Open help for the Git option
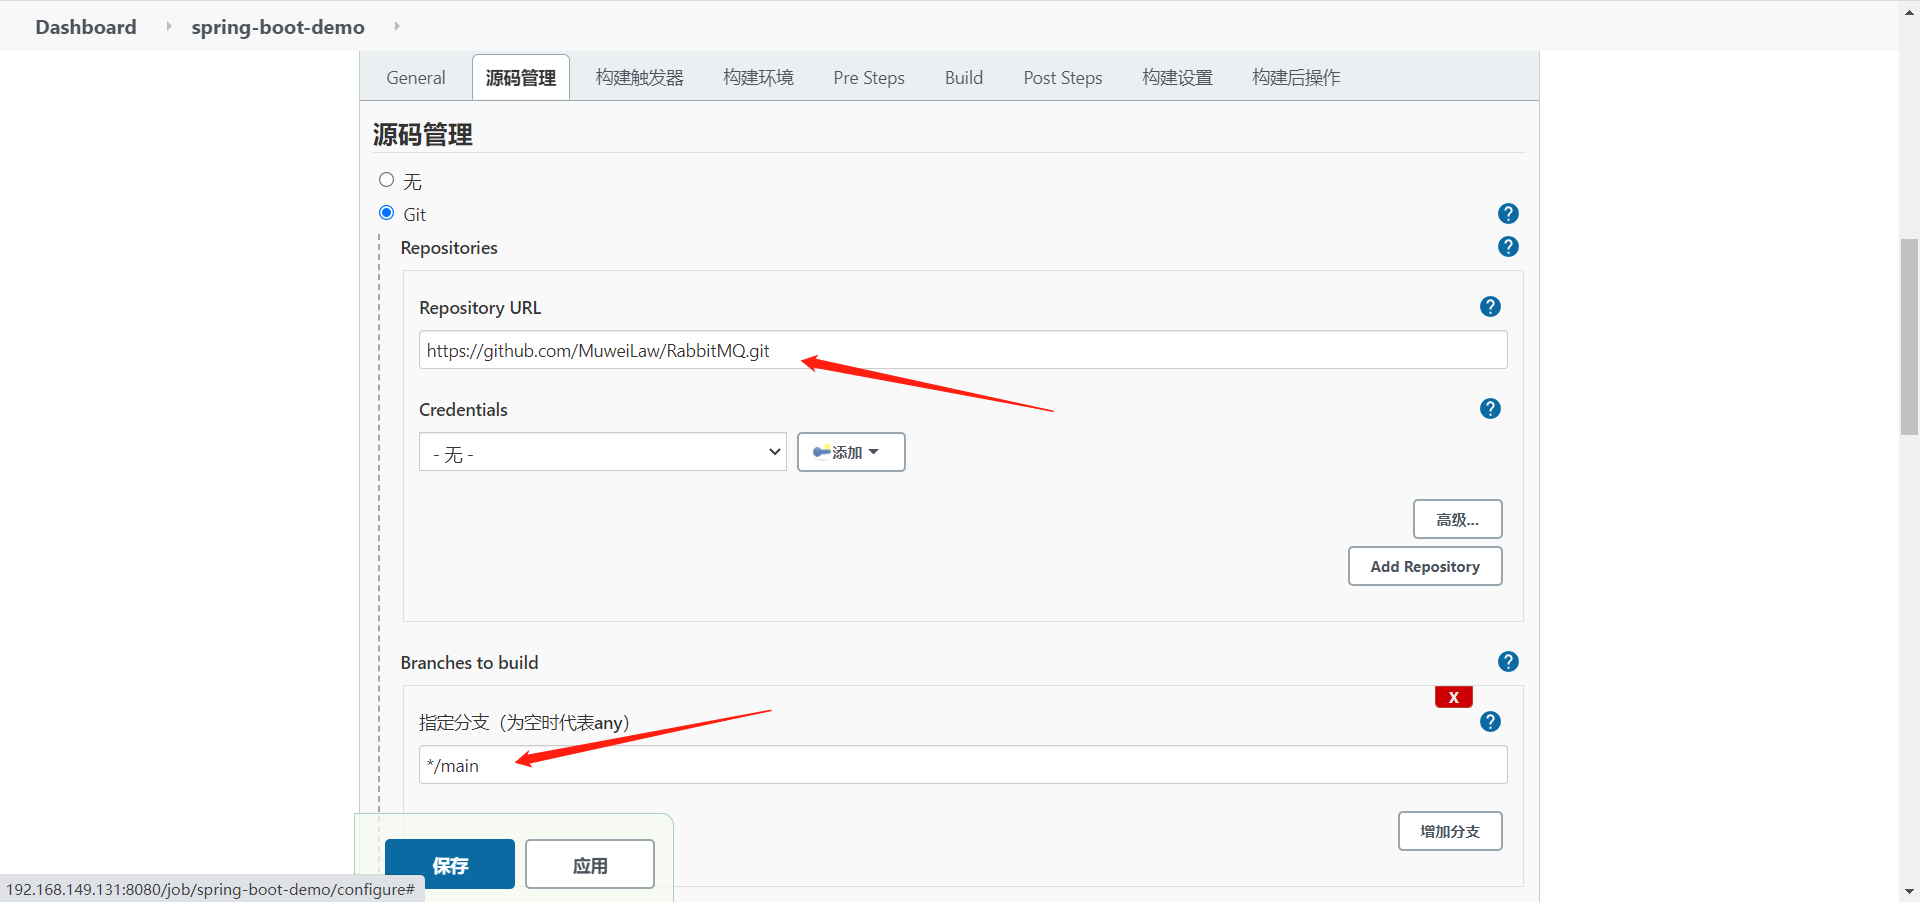 click(x=1508, y=213)
